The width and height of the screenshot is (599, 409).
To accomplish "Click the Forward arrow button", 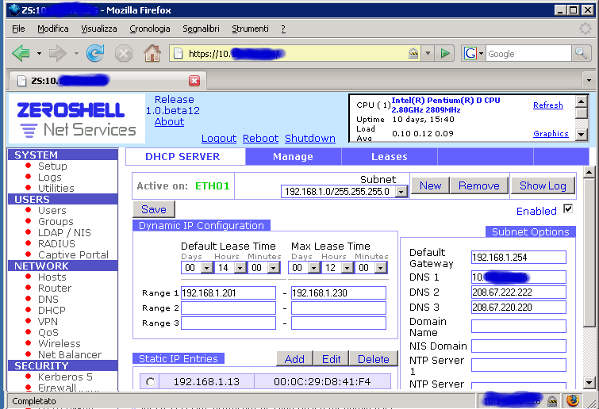I will point(58,53).
